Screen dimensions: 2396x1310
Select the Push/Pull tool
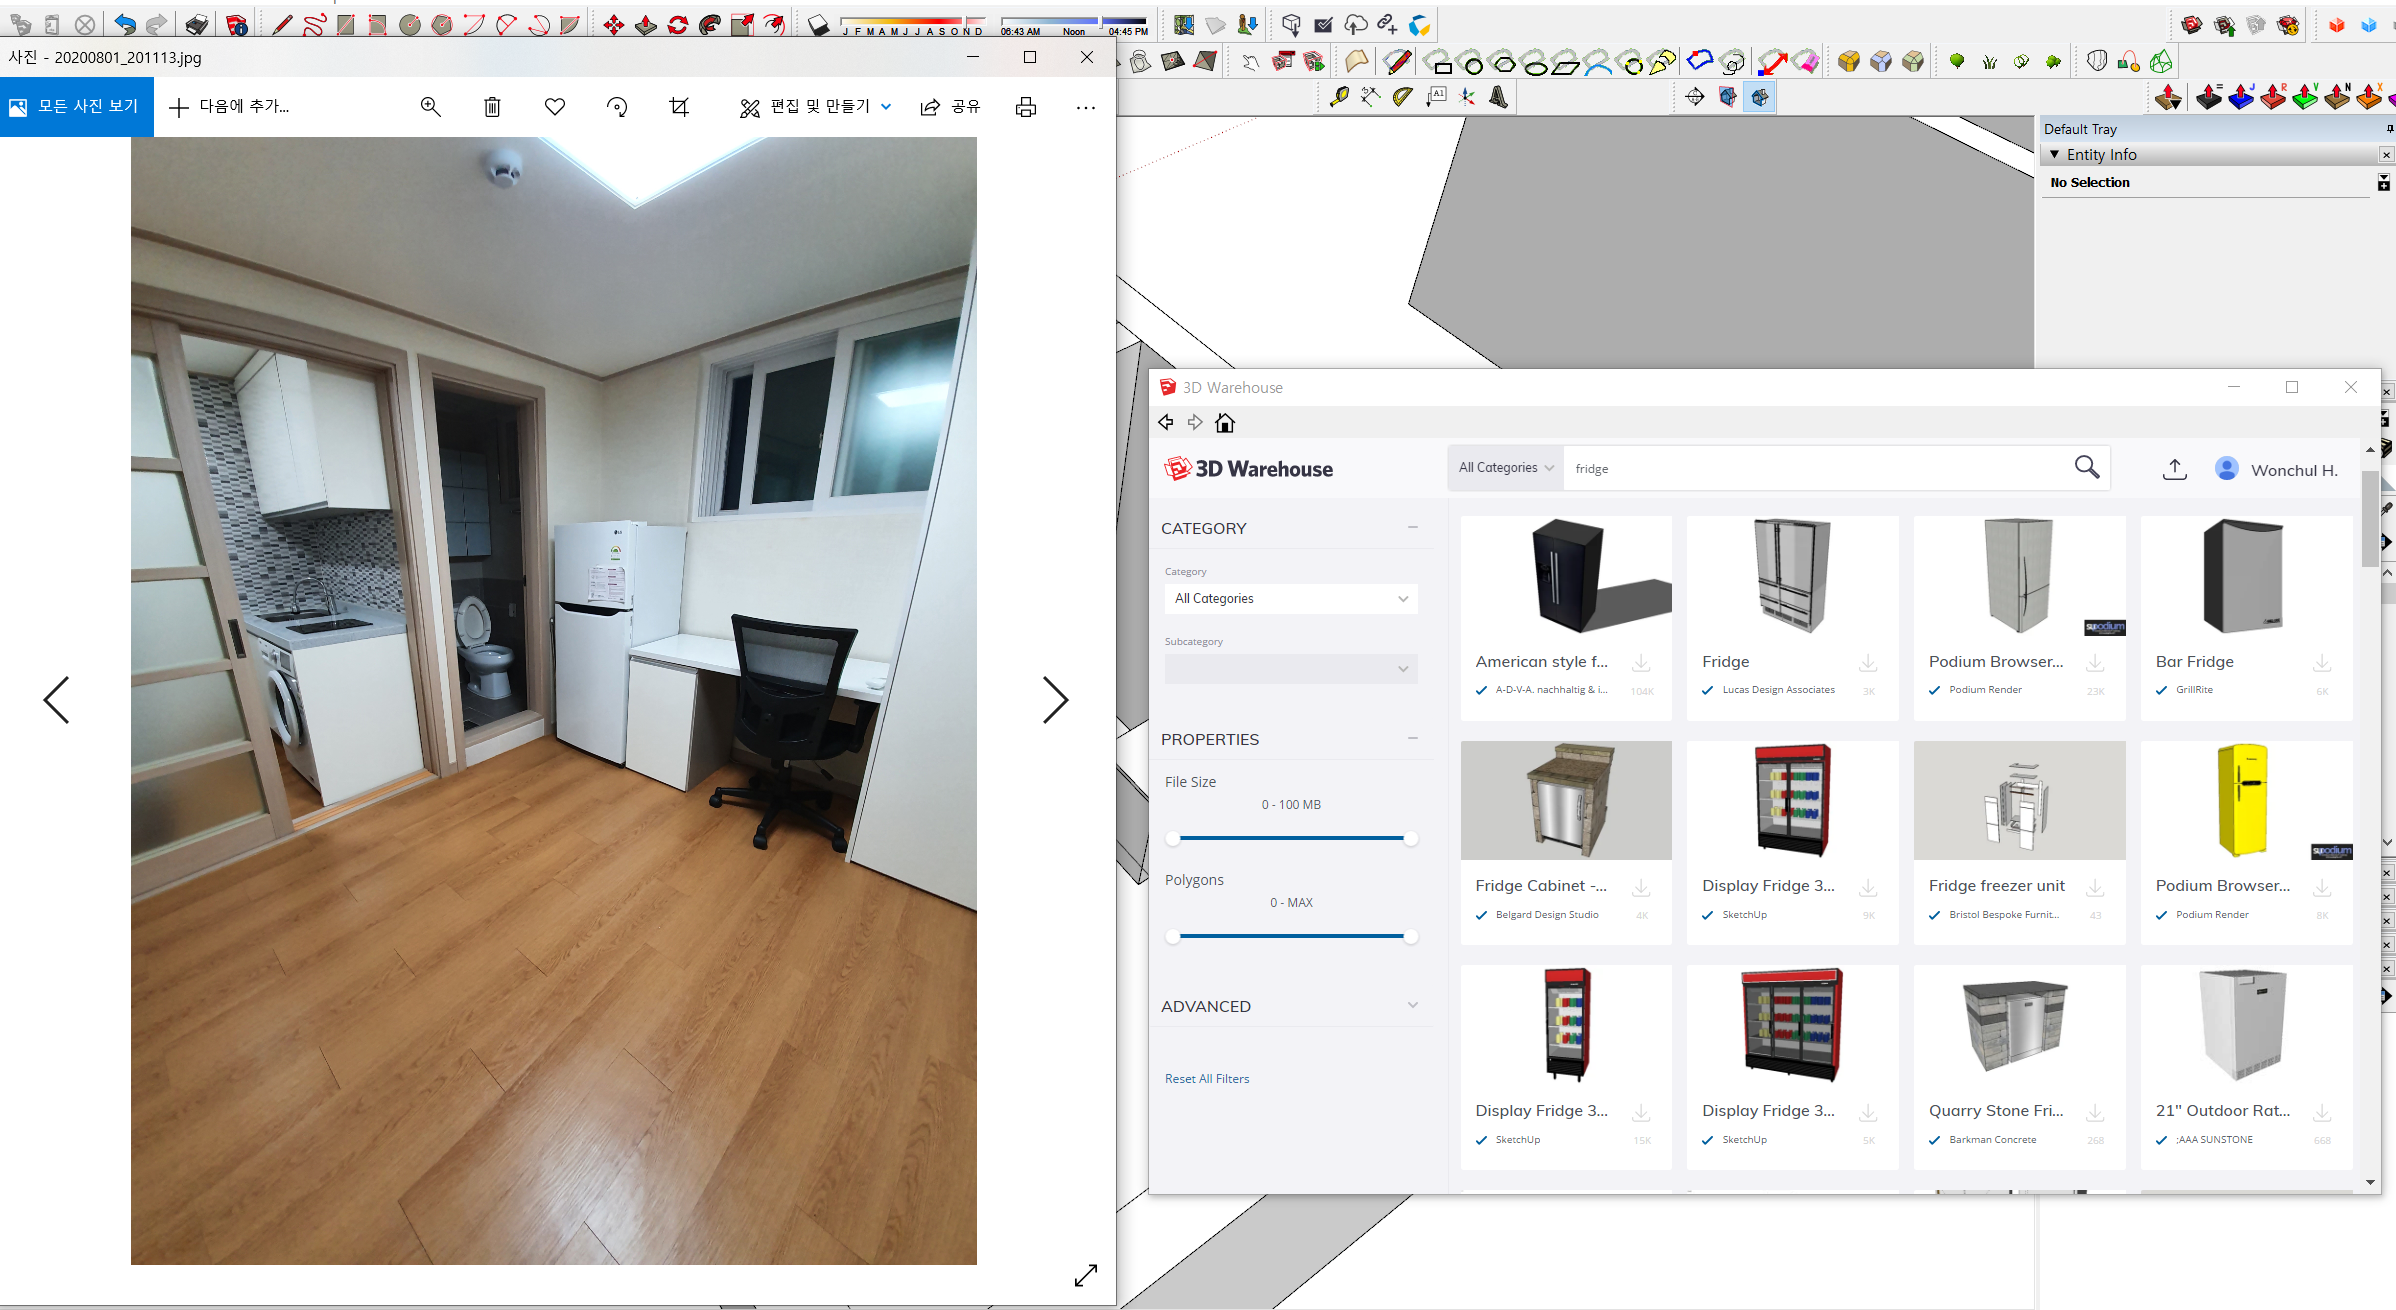click(x=646, y=25)
